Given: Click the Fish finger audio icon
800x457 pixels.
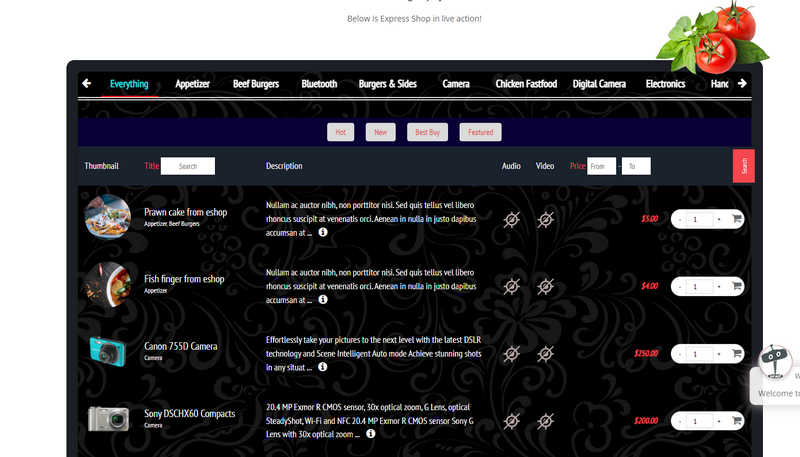Looking at the screenshot, I should point(511,286).
